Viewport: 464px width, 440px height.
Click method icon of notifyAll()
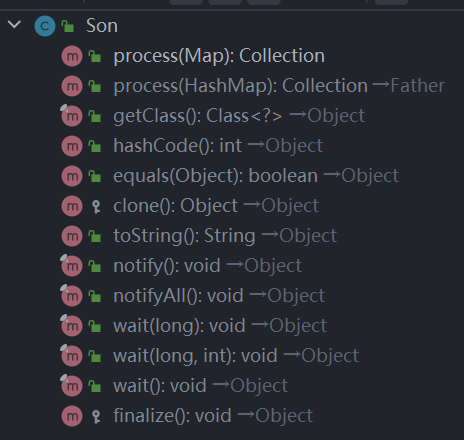coord(71,295)
